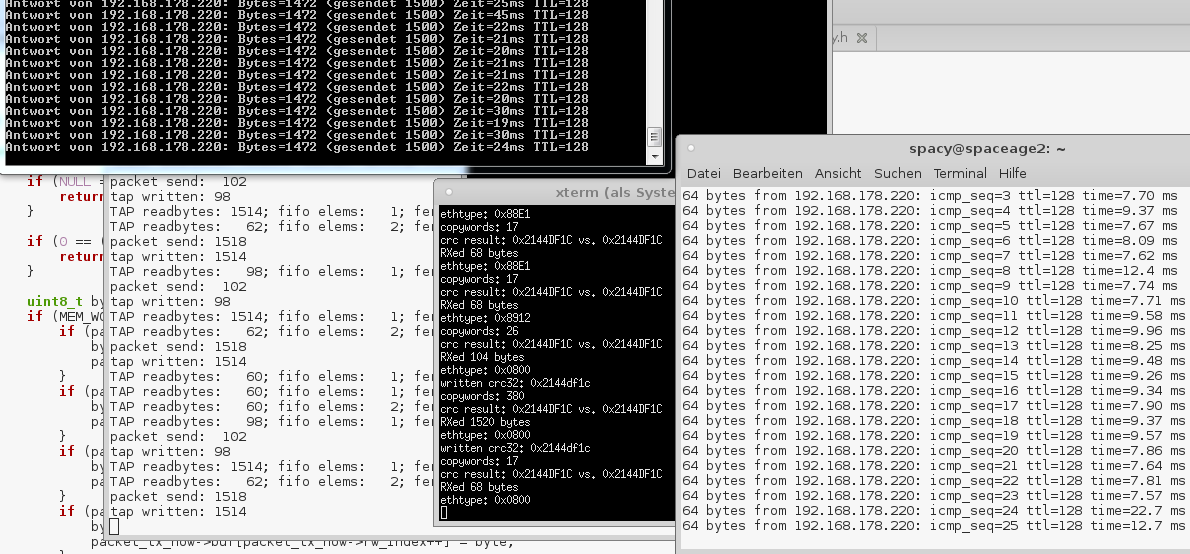Screen dimensions: 1190x554
Task: Click 'RXed 1520 bytes' in xterm
Action: tap(485, 422)
